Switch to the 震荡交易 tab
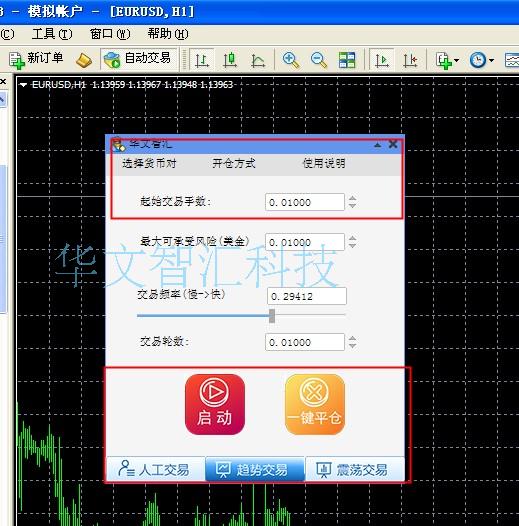519x526 pixels. pos(355,469)
